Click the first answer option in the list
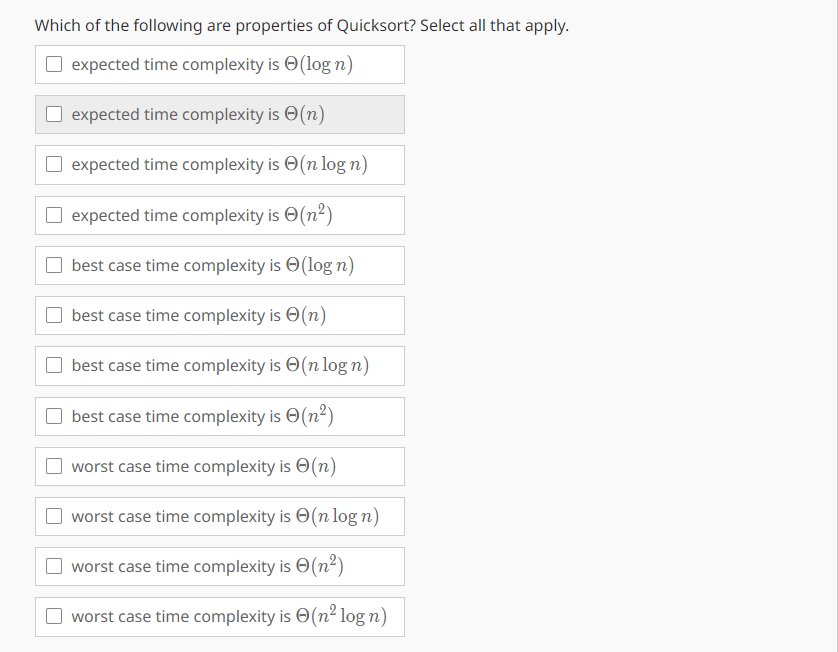838x652 pixels. pyautogui.click(x=220, y=64)
